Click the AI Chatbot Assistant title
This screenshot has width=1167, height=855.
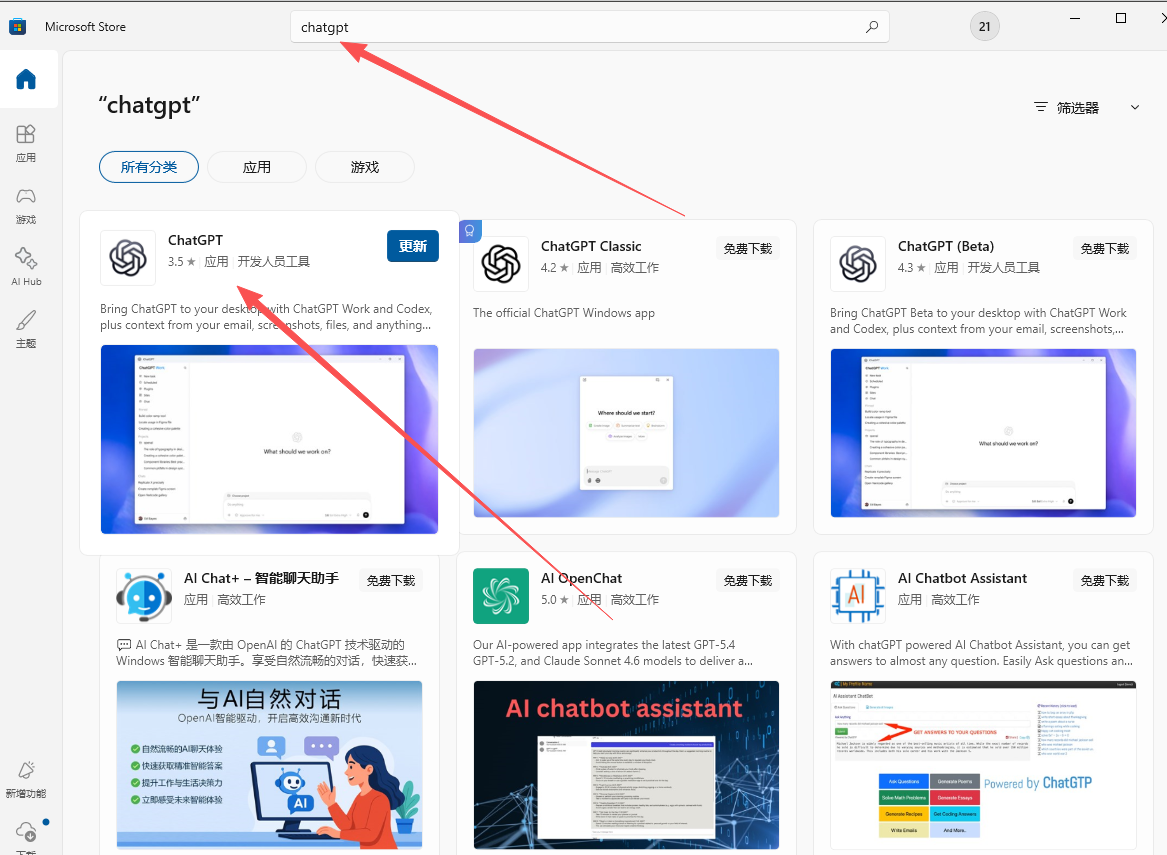point(962,578)
